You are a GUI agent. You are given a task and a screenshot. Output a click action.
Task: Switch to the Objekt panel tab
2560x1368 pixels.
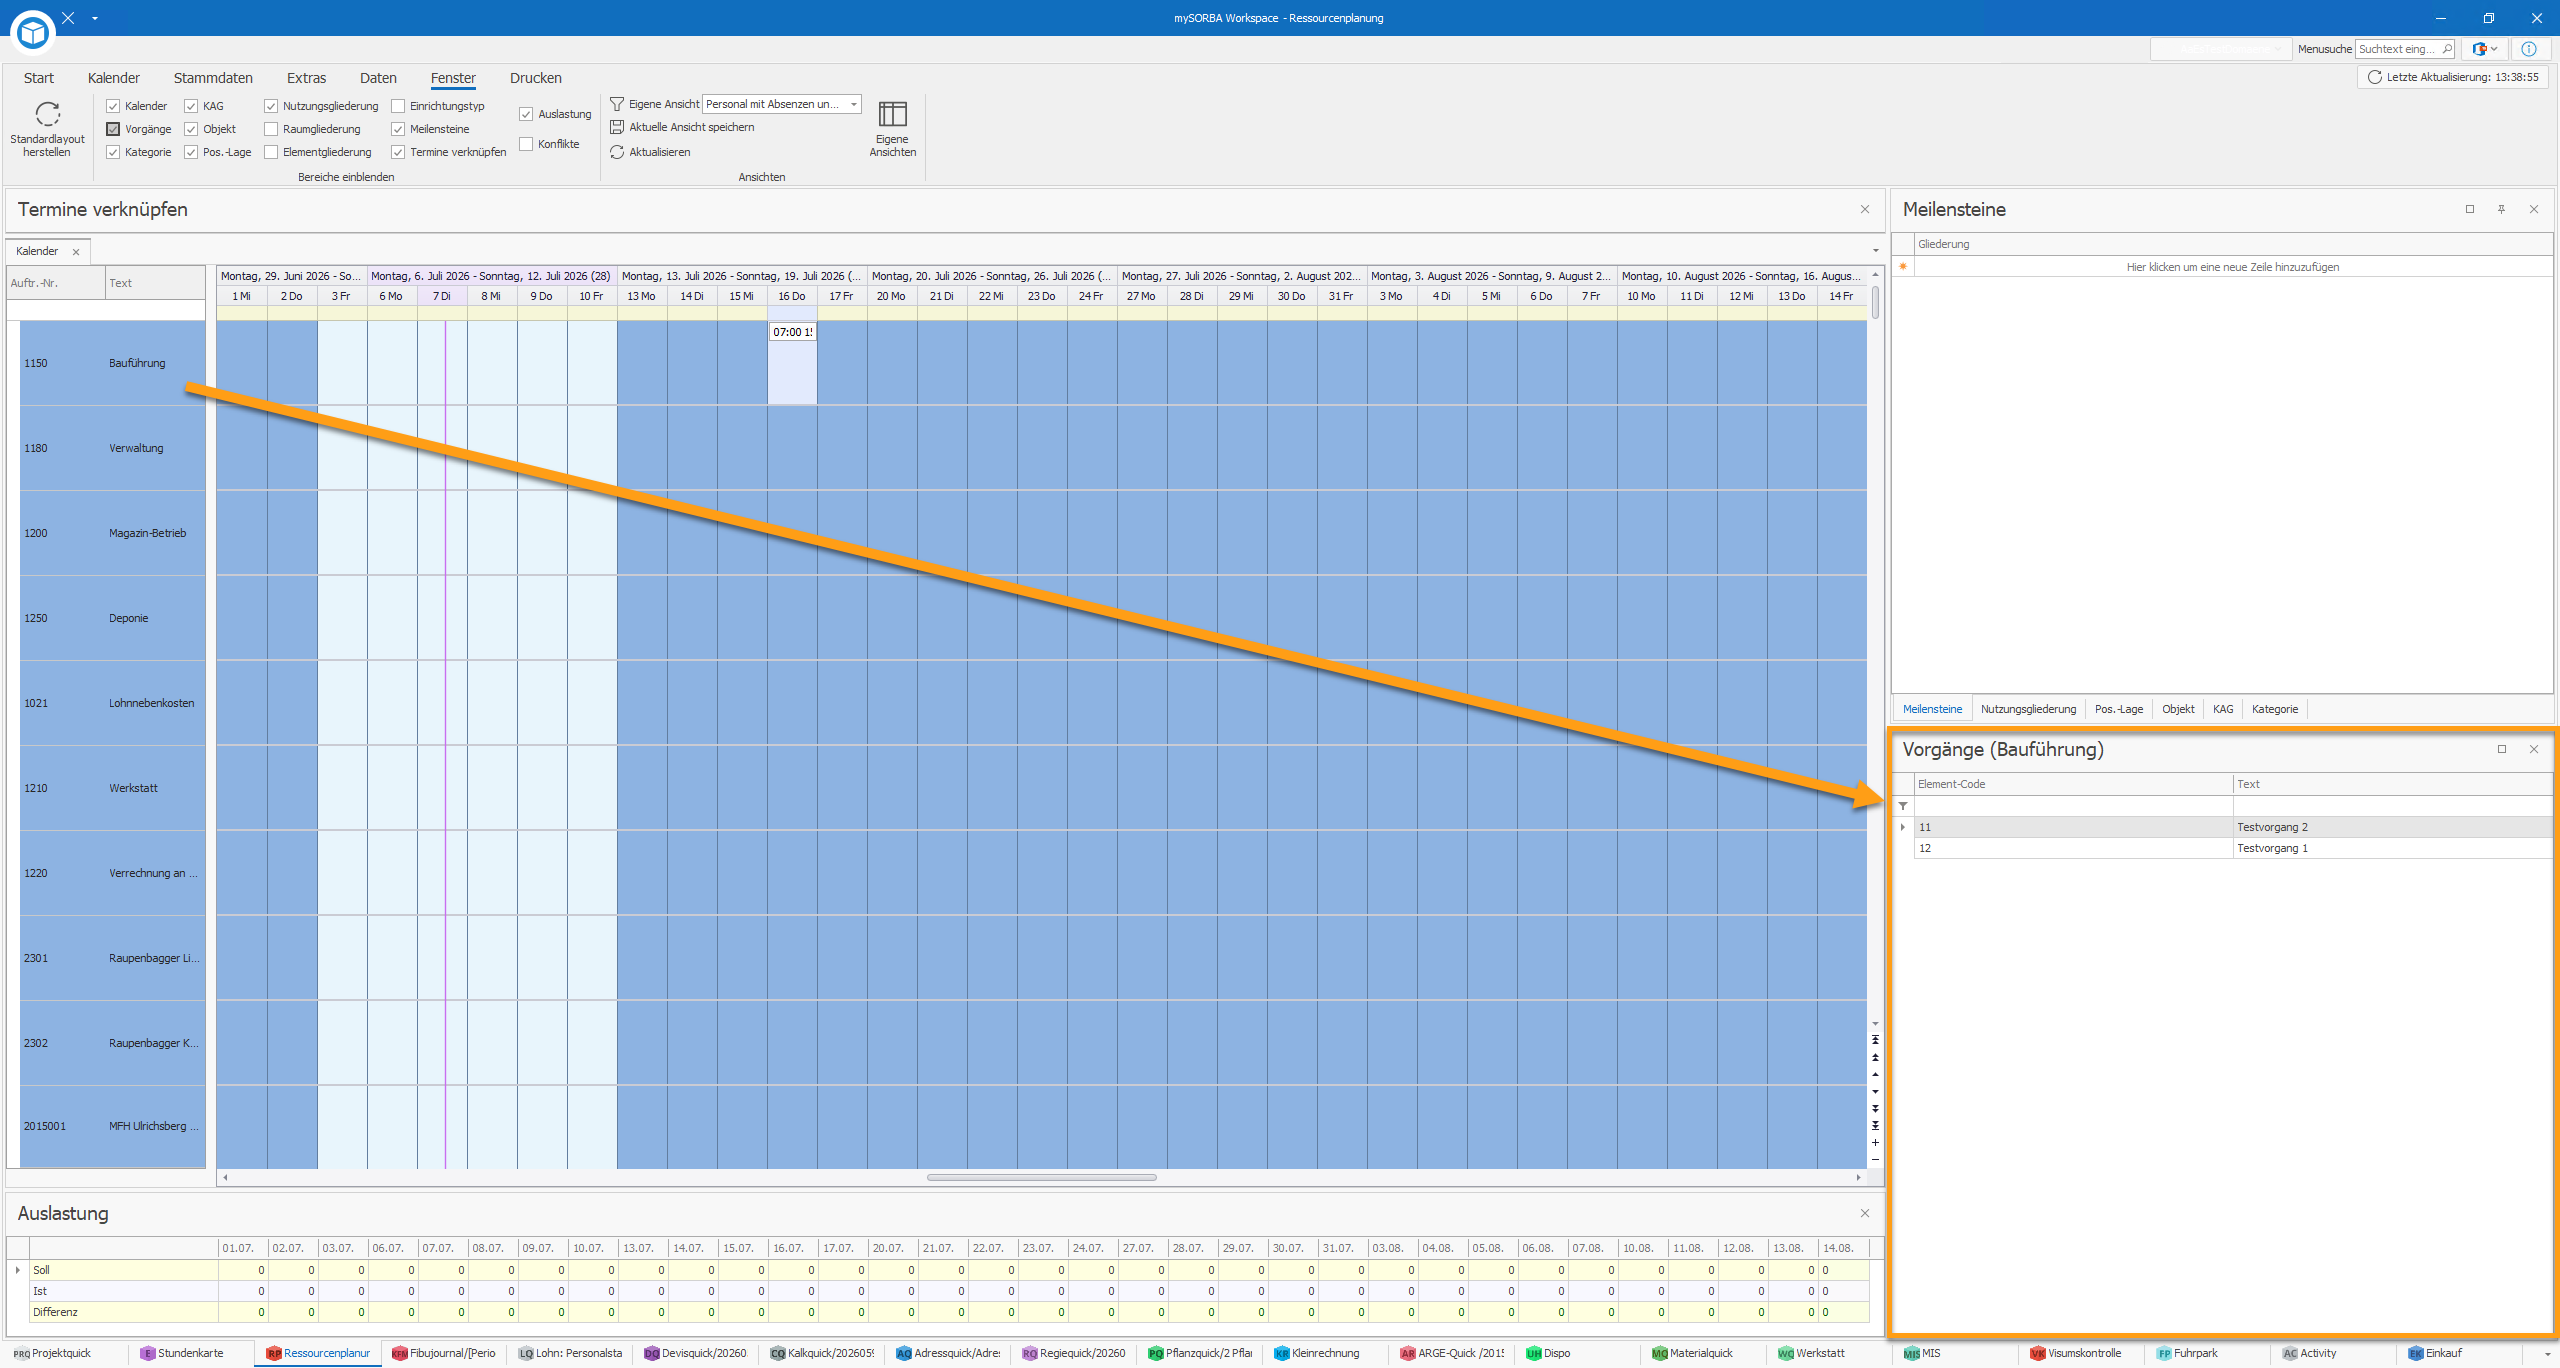pyautogui.click(x=2178, y=709)
